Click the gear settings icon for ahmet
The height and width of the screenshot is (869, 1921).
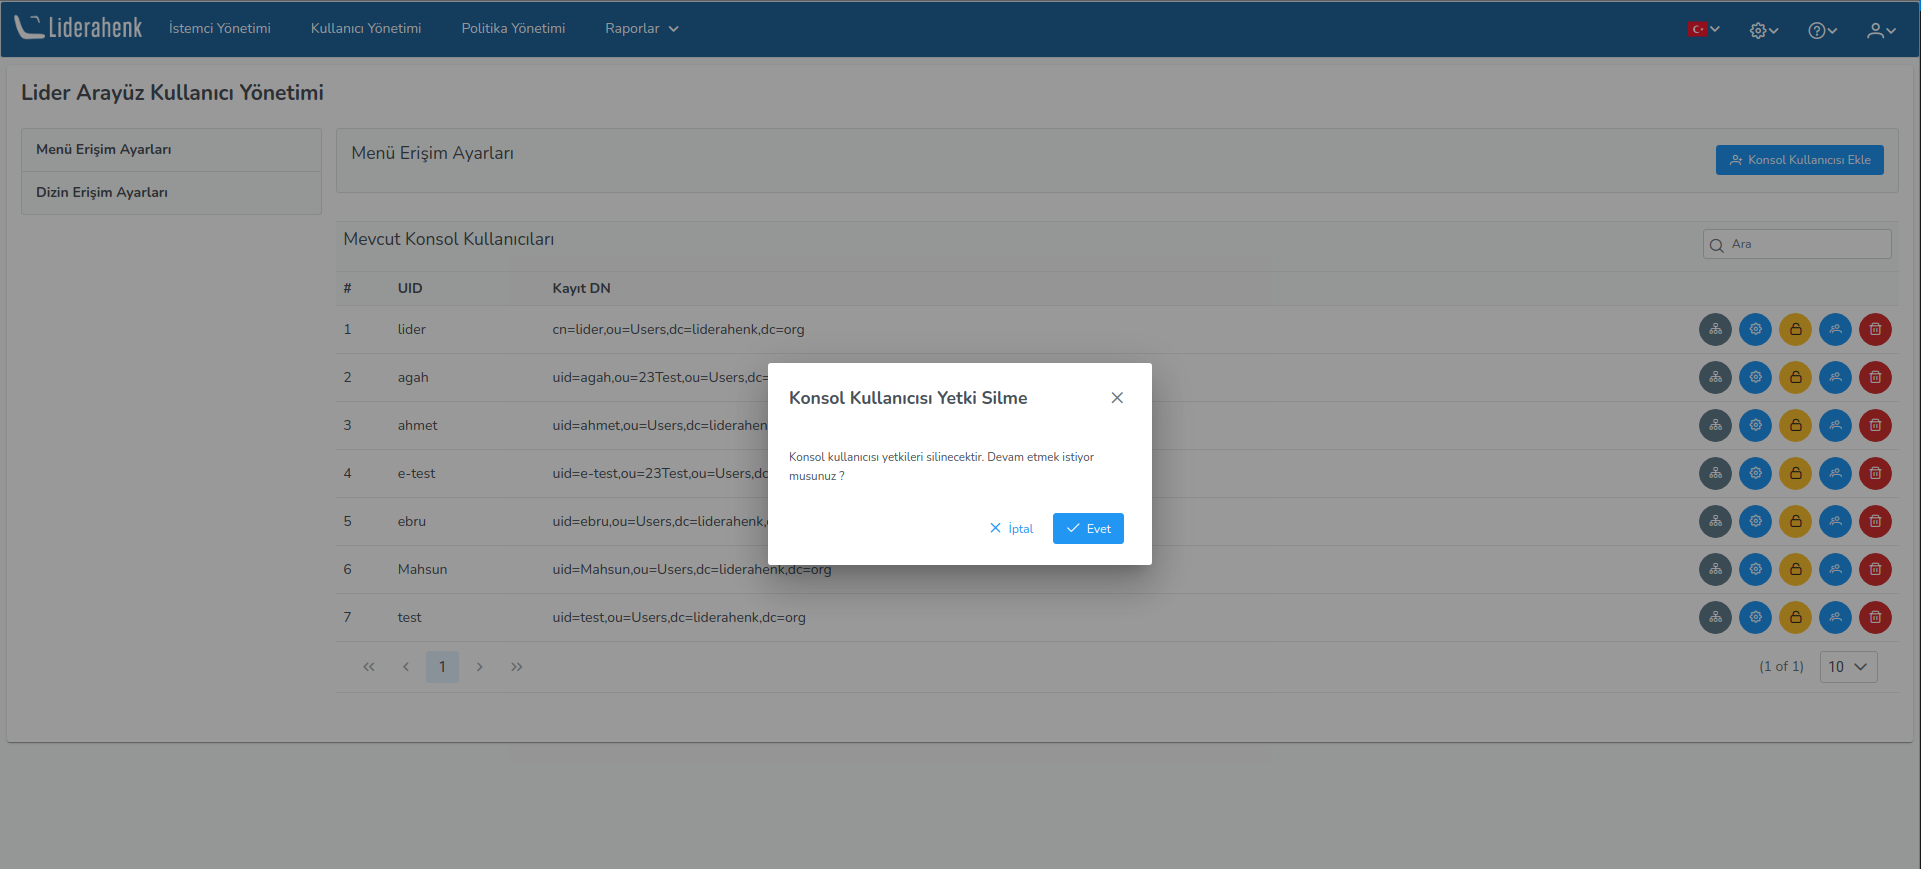coord(1755,425)
